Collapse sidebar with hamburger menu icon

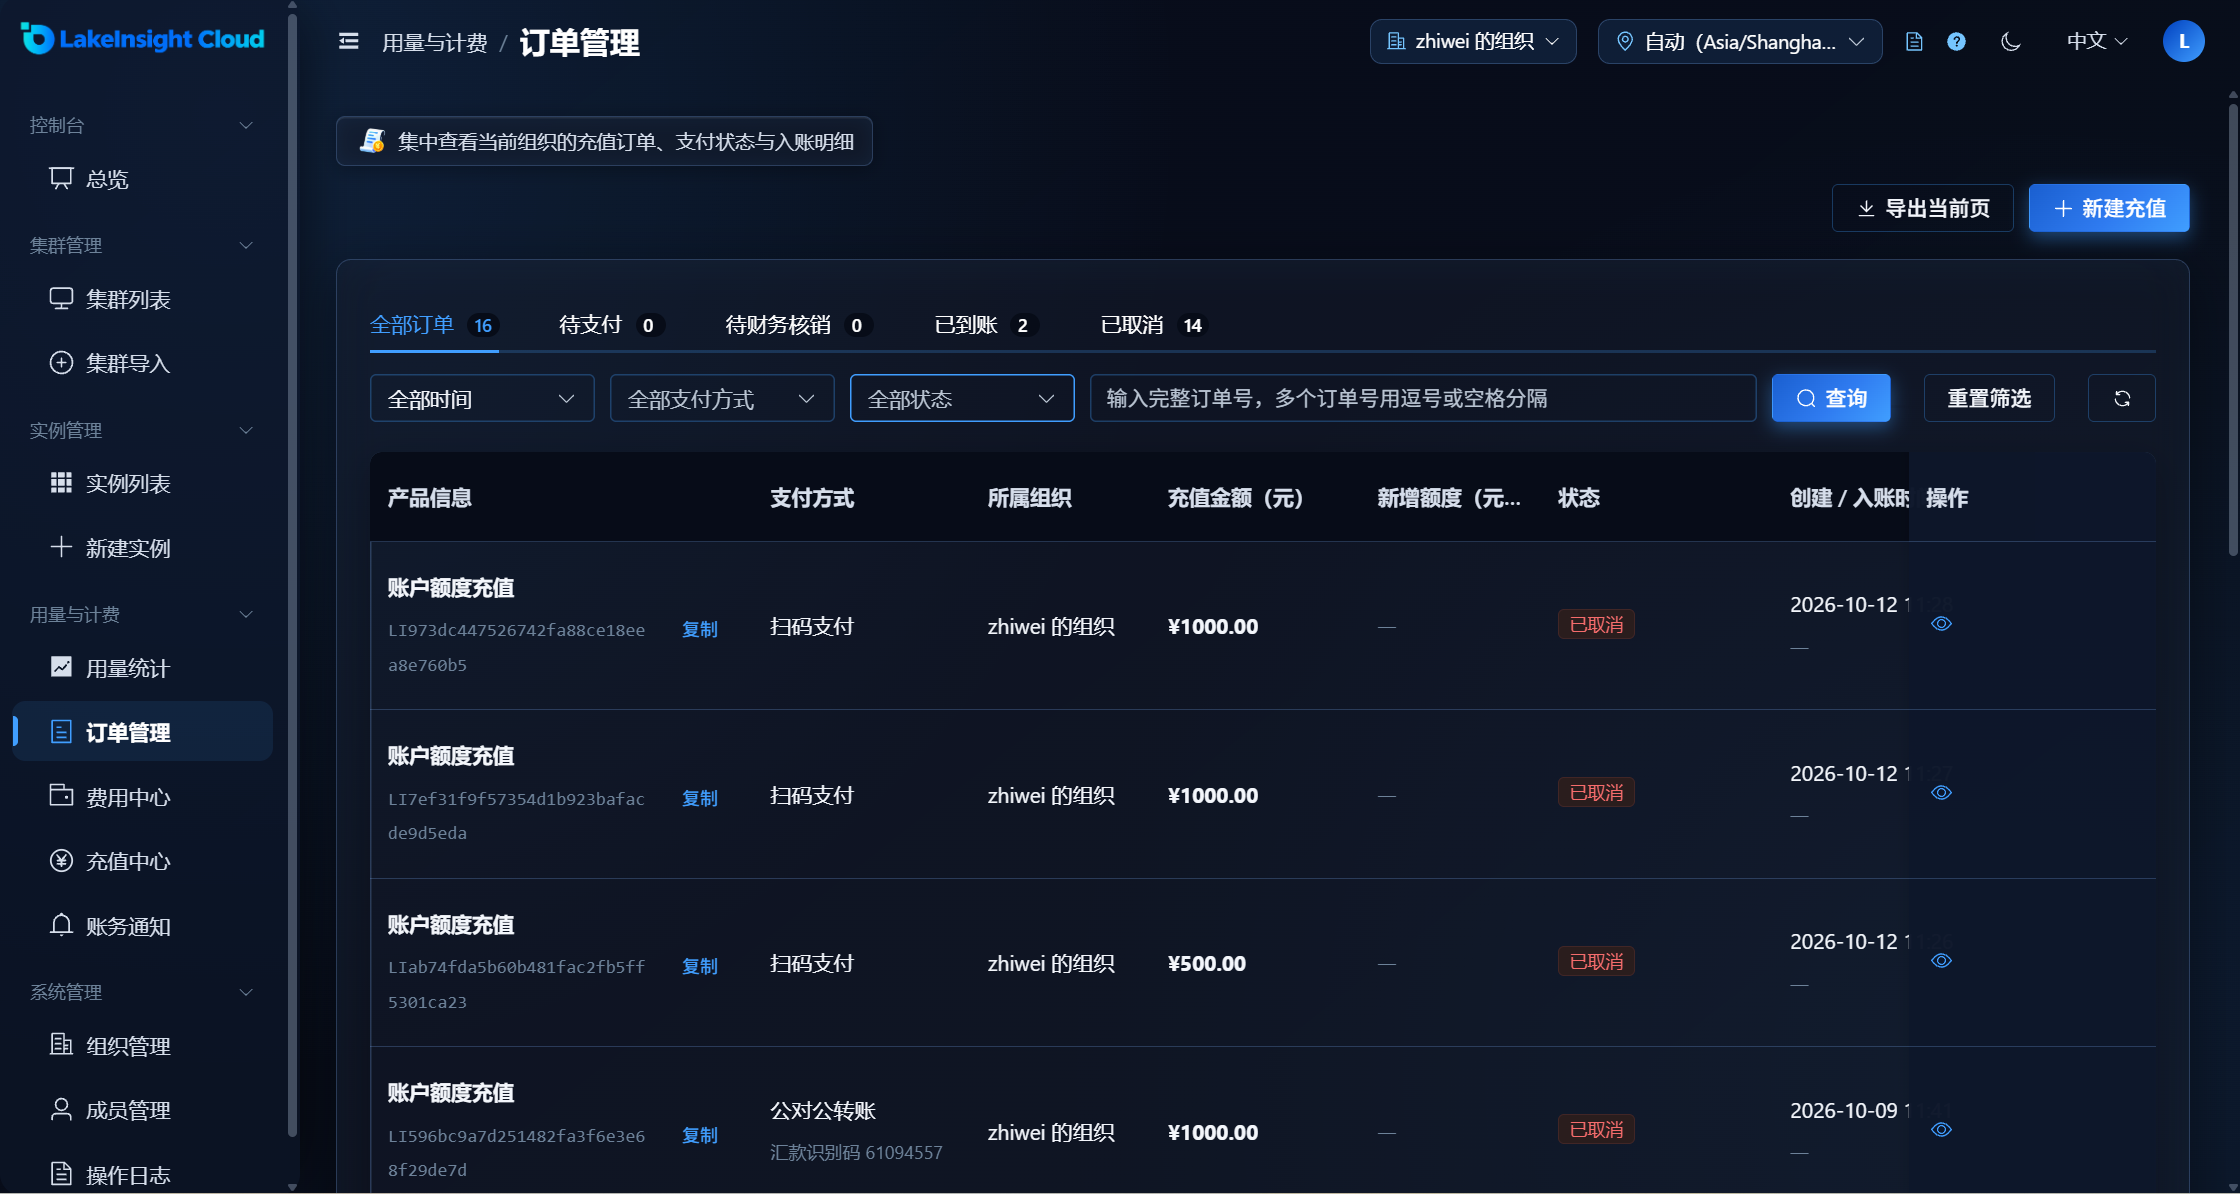[348, 41]
